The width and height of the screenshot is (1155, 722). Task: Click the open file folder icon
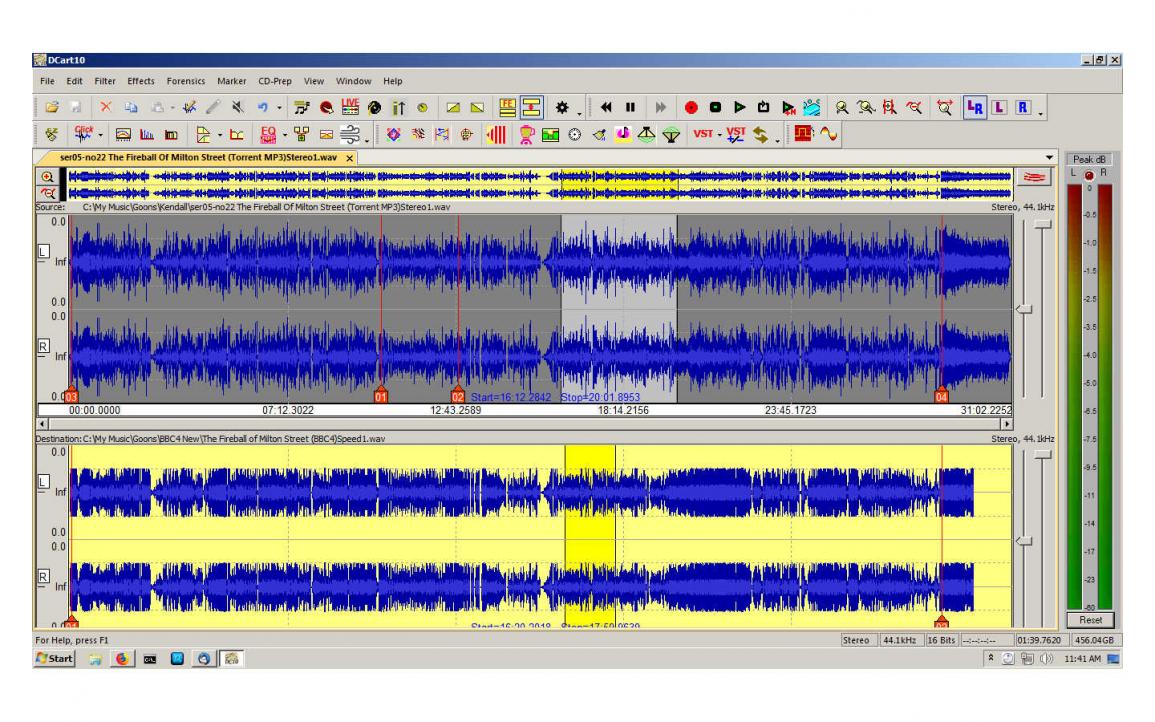(x=52, y=108)
